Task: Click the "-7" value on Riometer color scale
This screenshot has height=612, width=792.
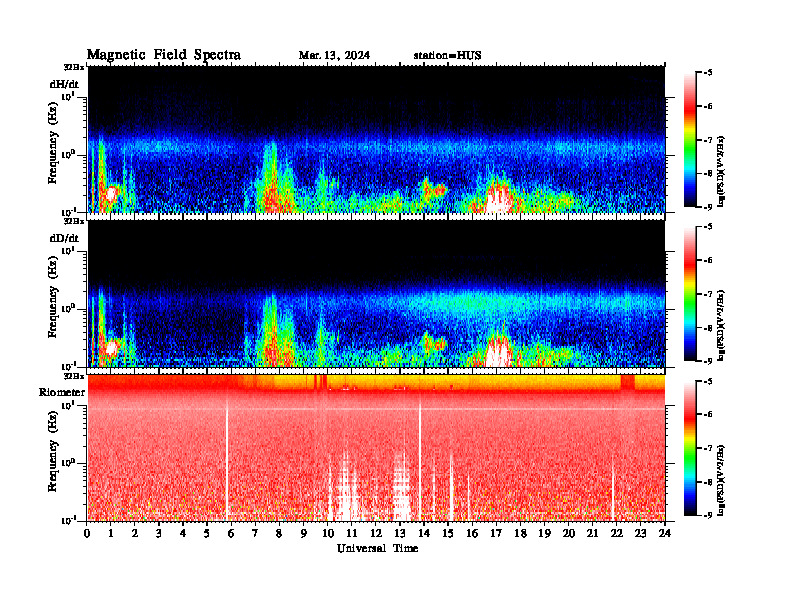Action: click(708, 448)
